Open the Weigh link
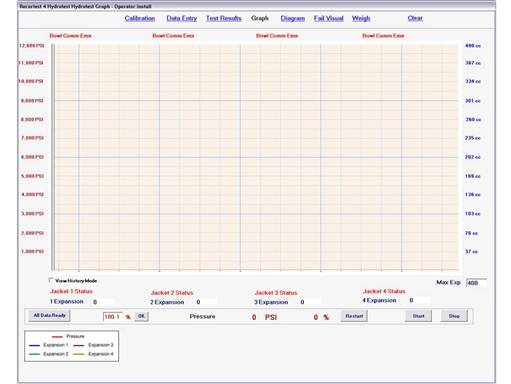 (x=361, y=18)
